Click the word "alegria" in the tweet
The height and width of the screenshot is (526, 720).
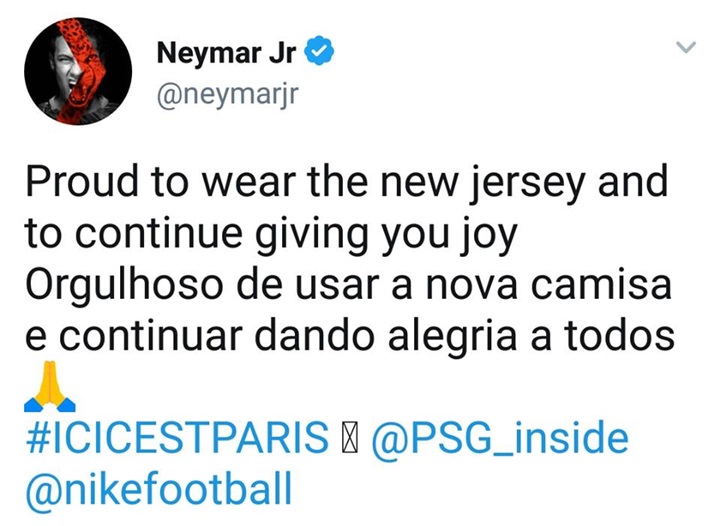[452, 337]
